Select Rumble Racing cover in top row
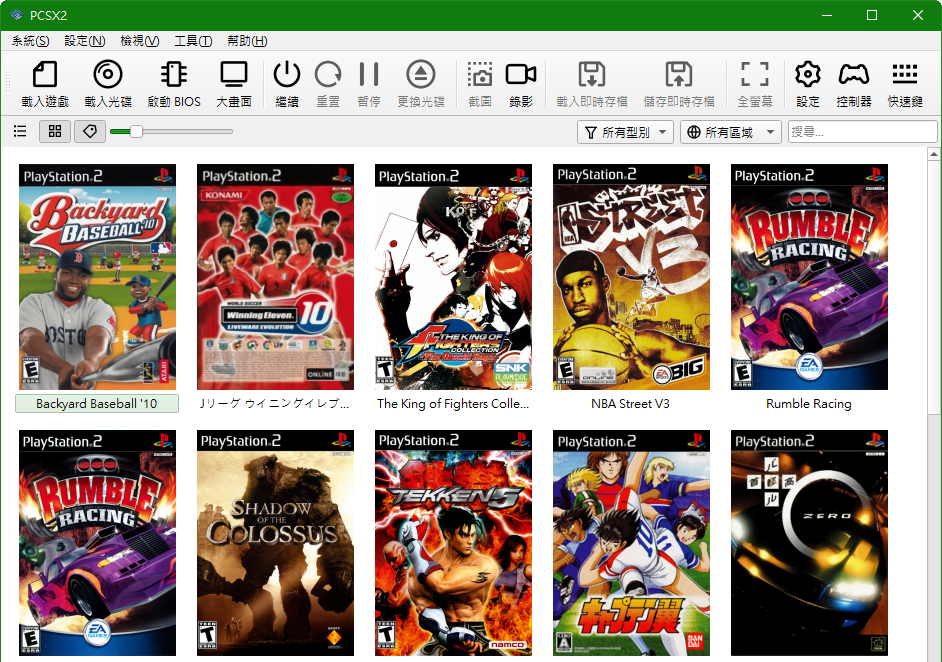 (809, 277)
